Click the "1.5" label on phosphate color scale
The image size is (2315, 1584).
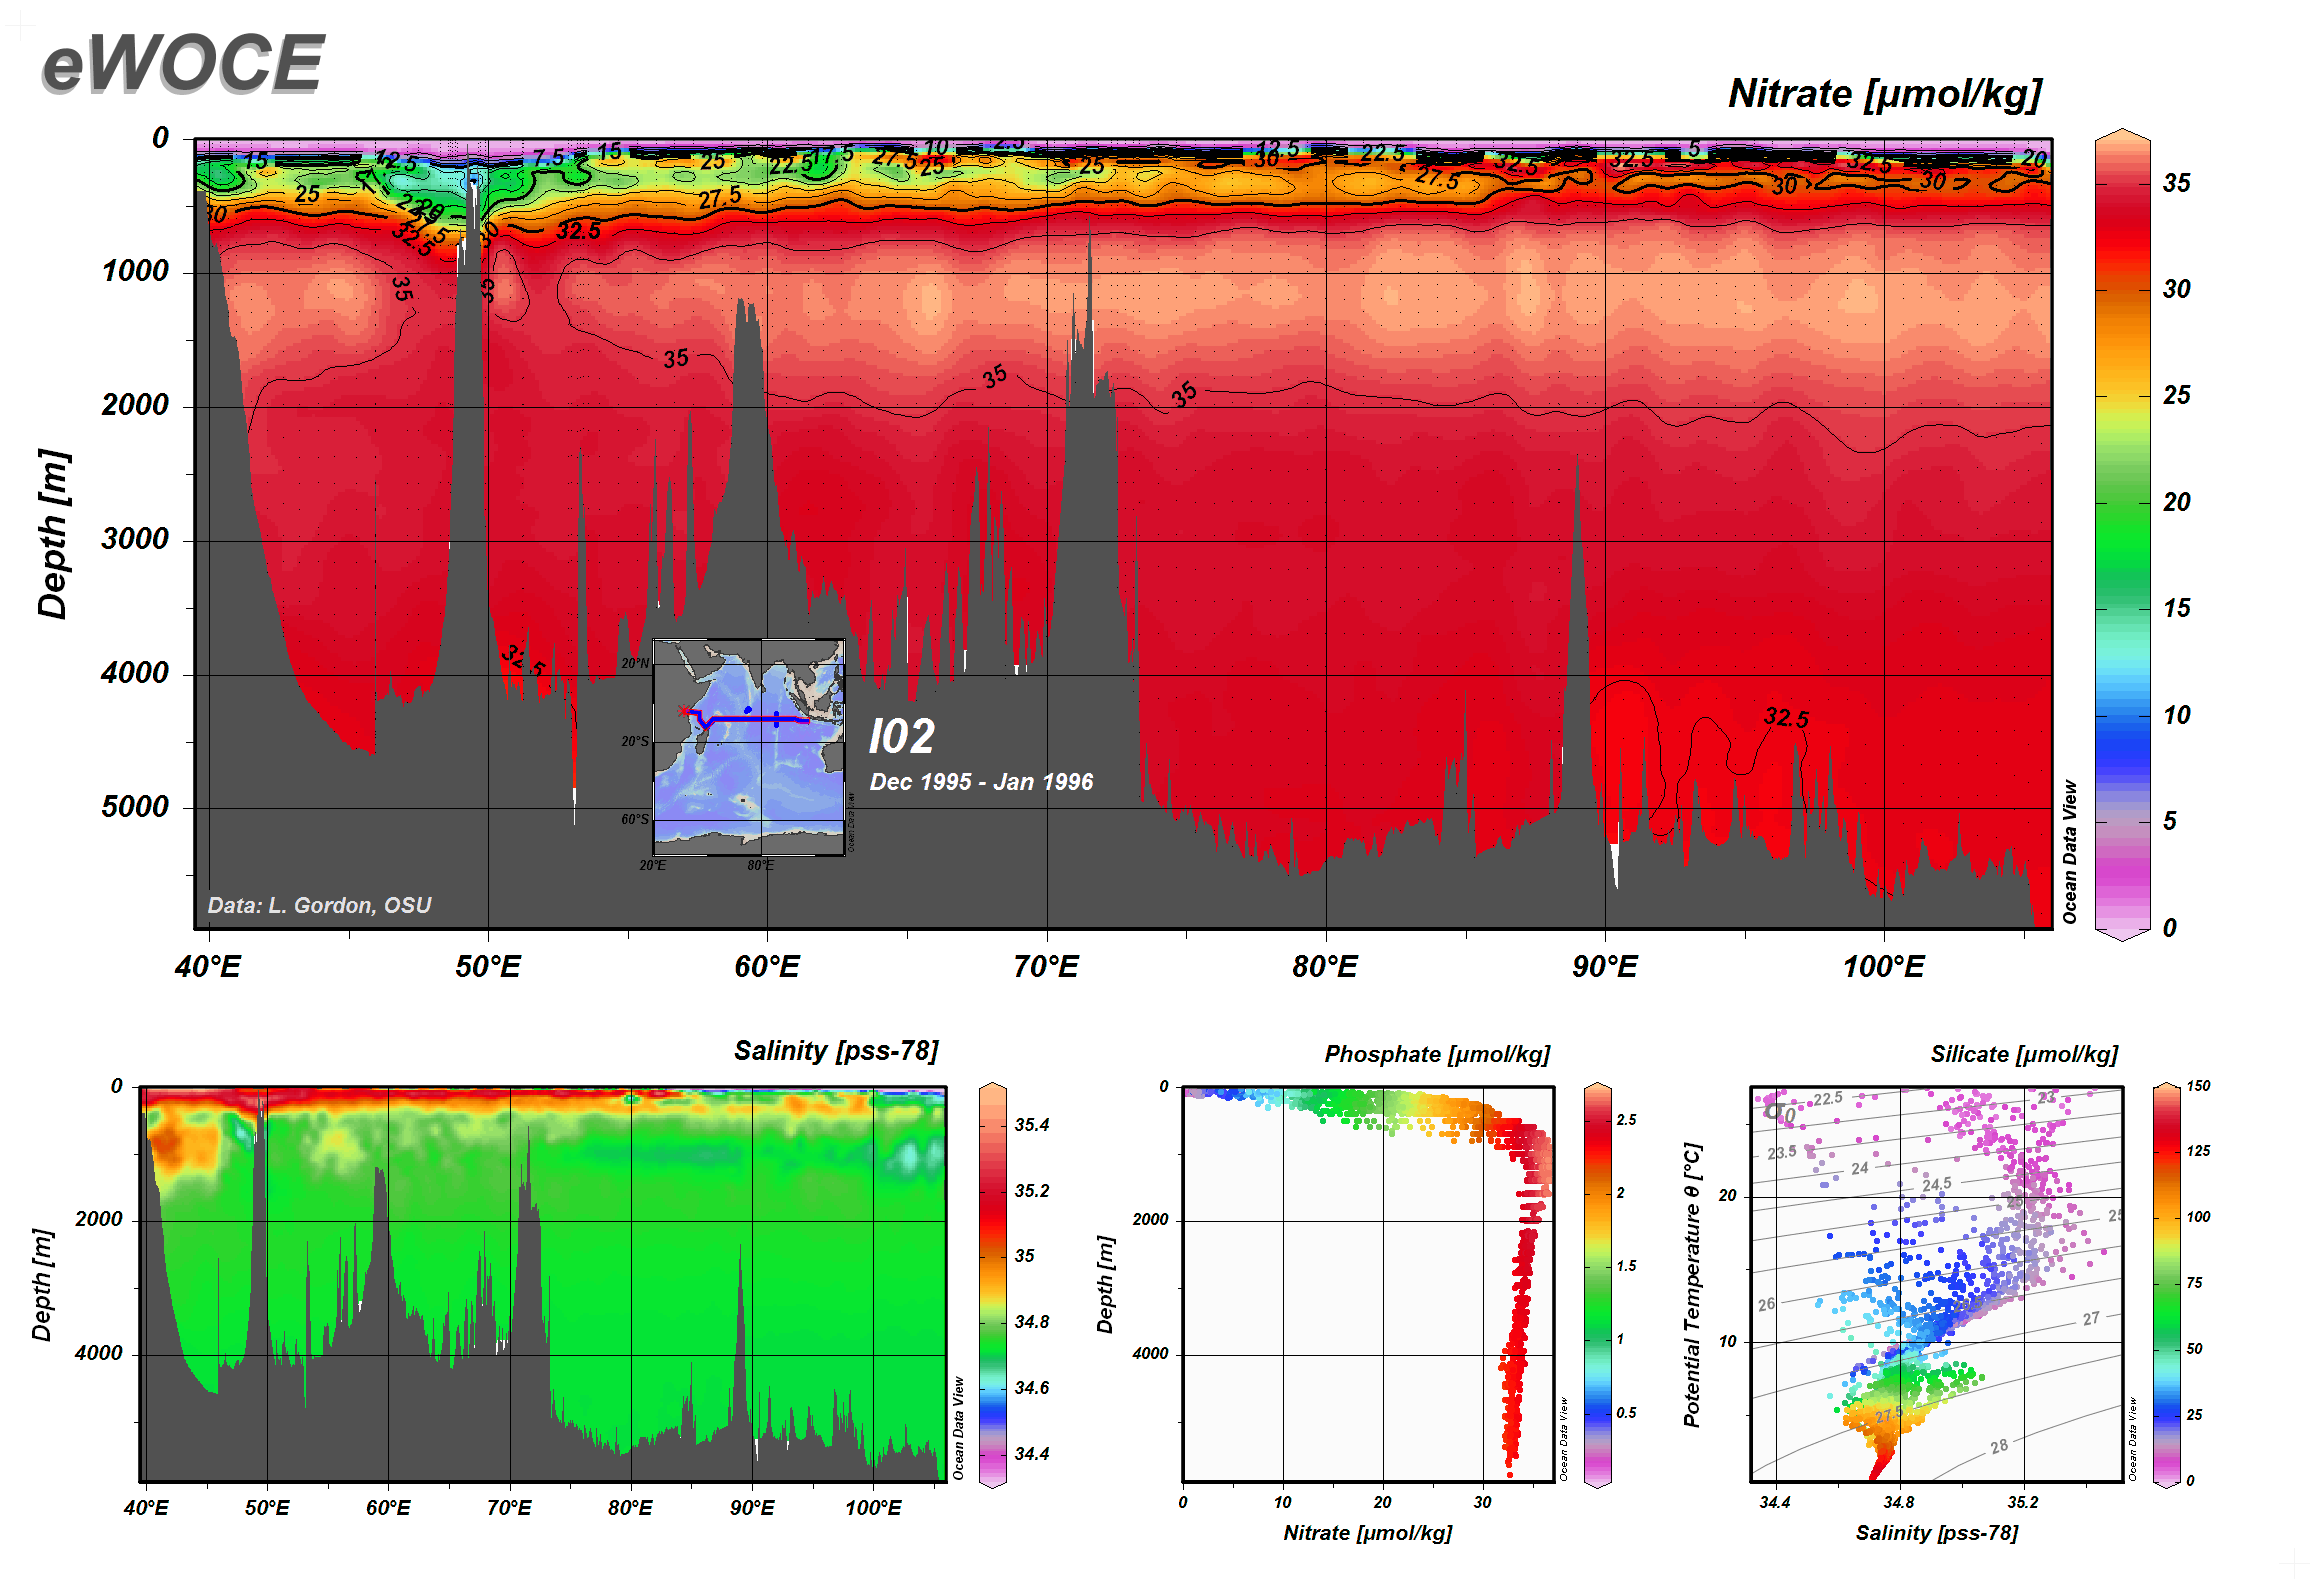coord(1627,1266)
